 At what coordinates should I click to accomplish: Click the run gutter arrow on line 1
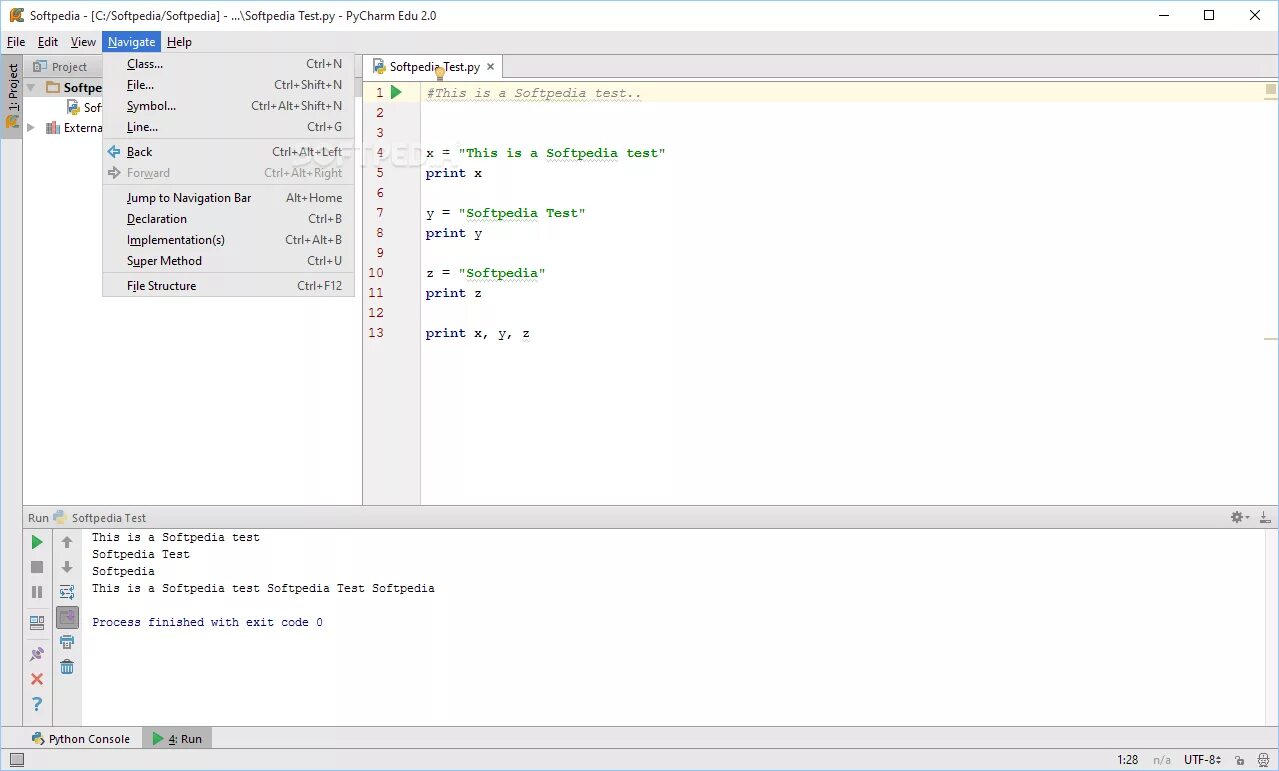click(396, 92)
